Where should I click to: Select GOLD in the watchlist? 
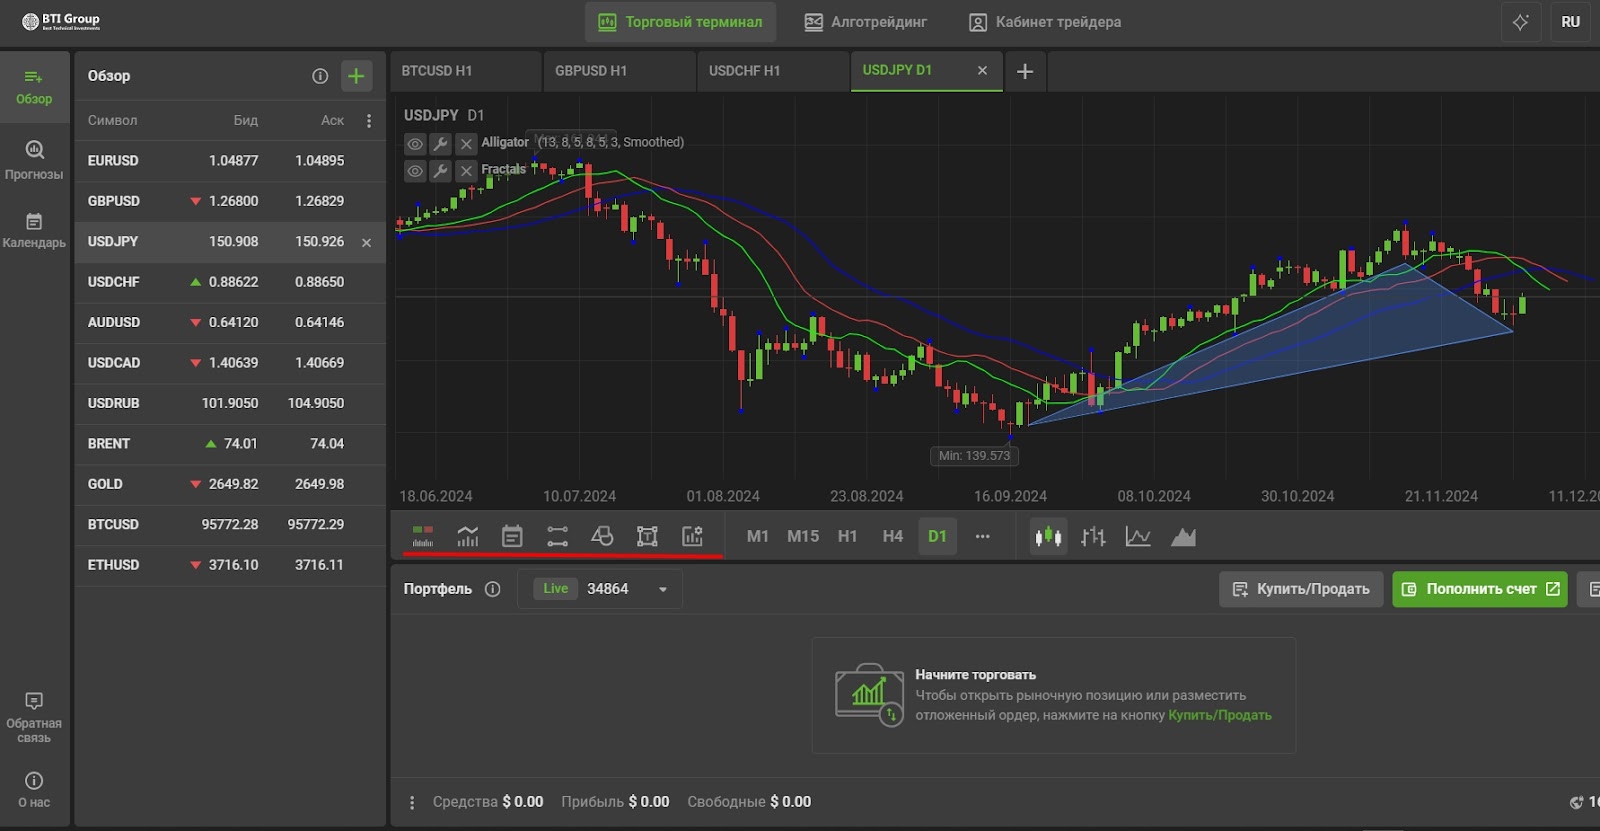(230, 484)
